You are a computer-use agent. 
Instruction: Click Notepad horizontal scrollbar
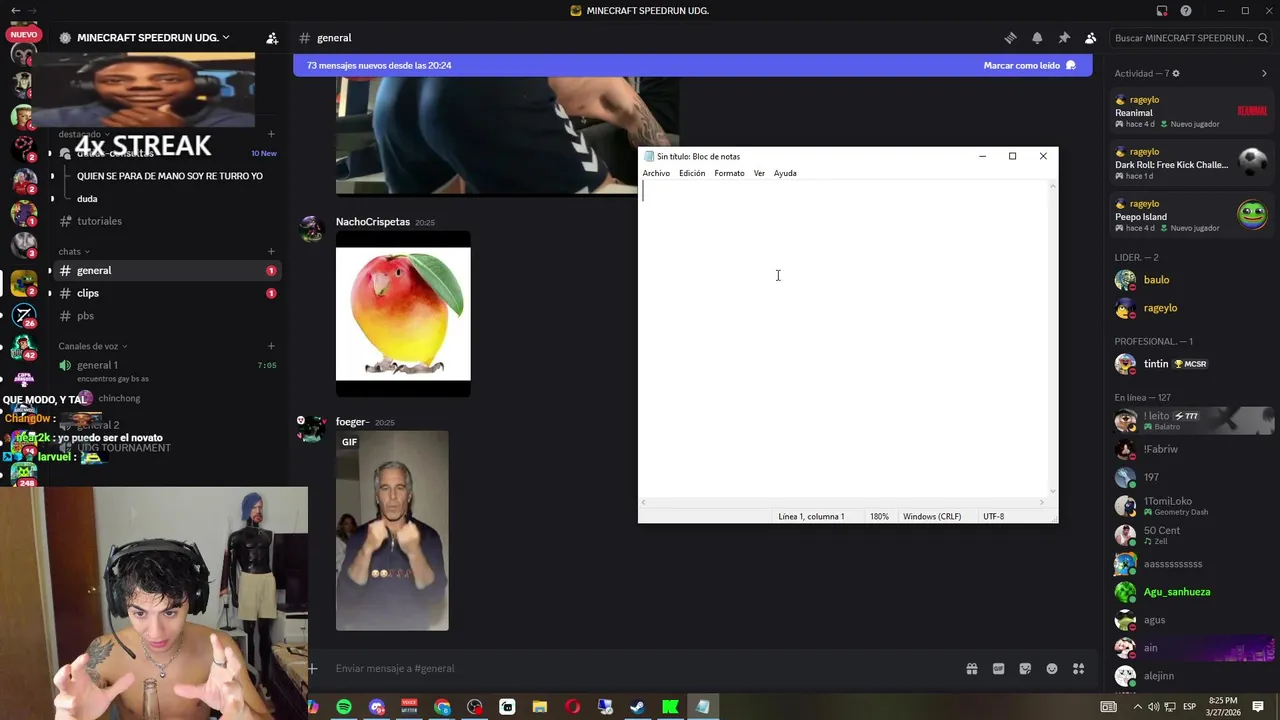click(x=843, y=502)
